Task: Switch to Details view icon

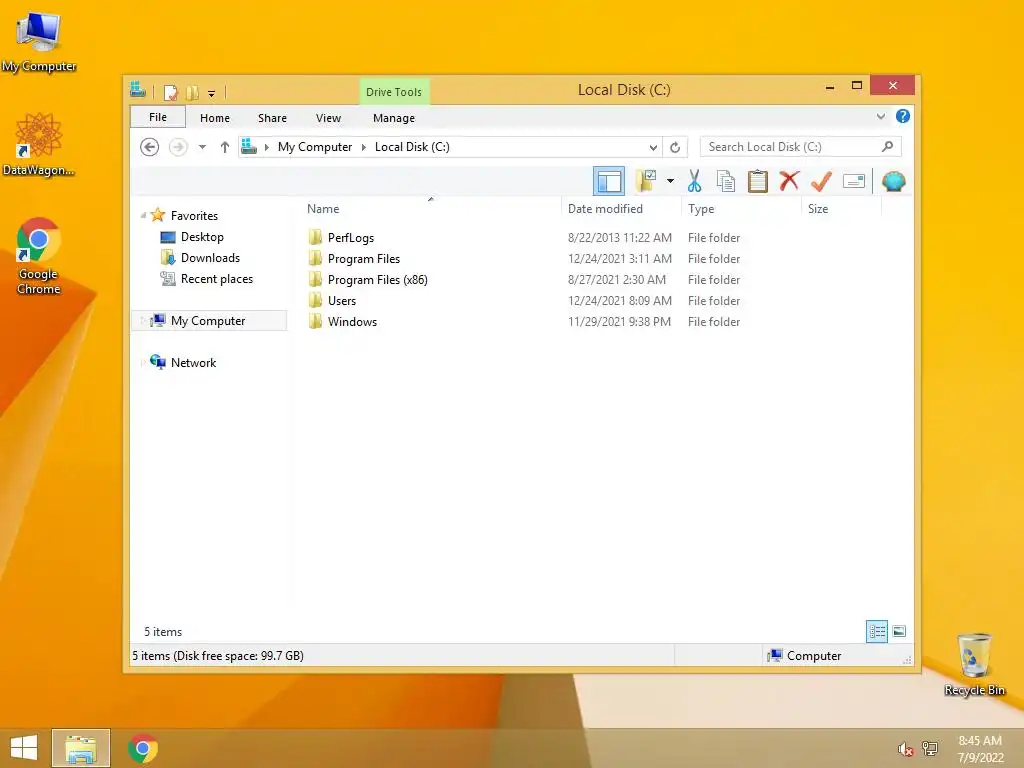Action: [877, 631]
